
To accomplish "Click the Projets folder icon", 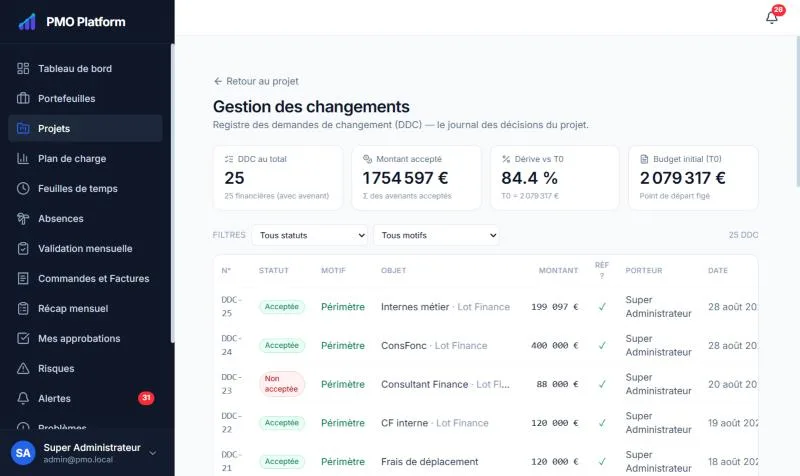I will click(23, 129).
